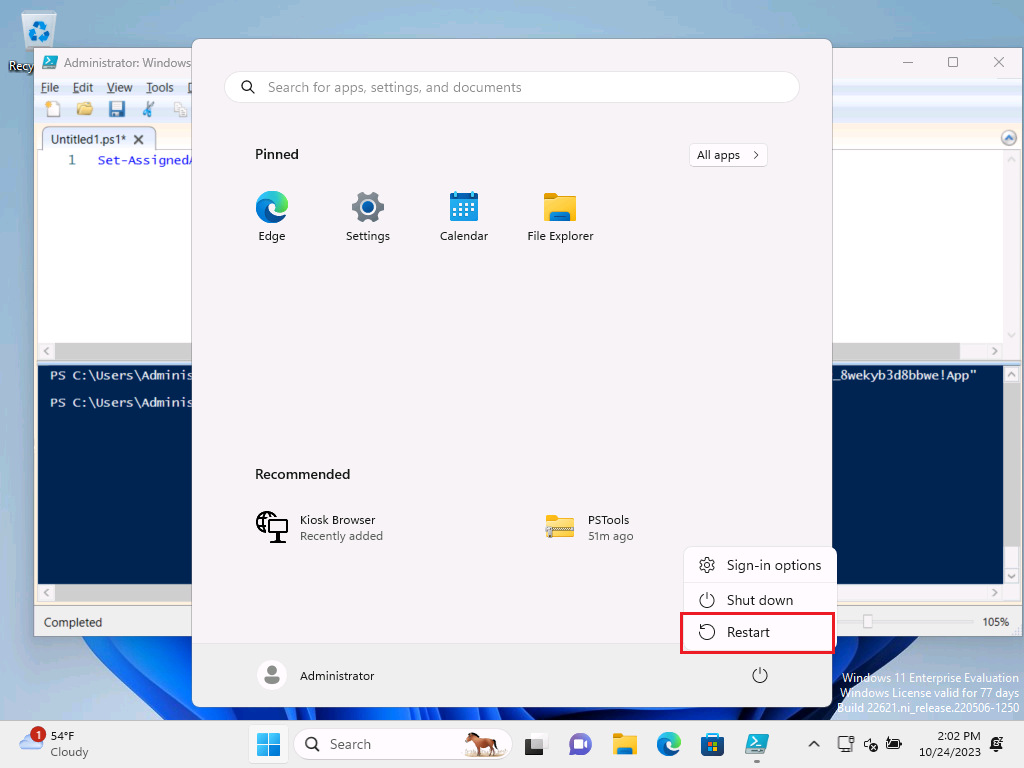This screenshot has height=768, width=1024.
Task: Click the power button icon
Action: coord(760,675)
